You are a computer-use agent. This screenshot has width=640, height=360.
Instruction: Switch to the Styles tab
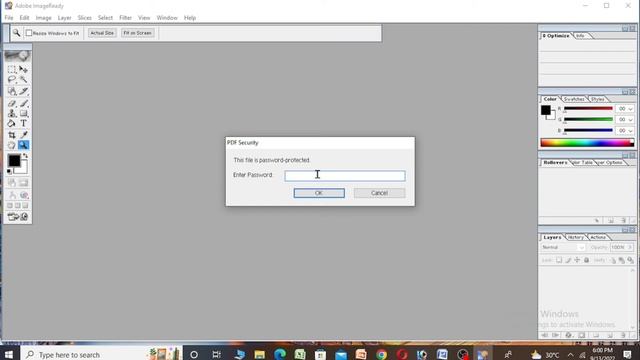point(598,99)
